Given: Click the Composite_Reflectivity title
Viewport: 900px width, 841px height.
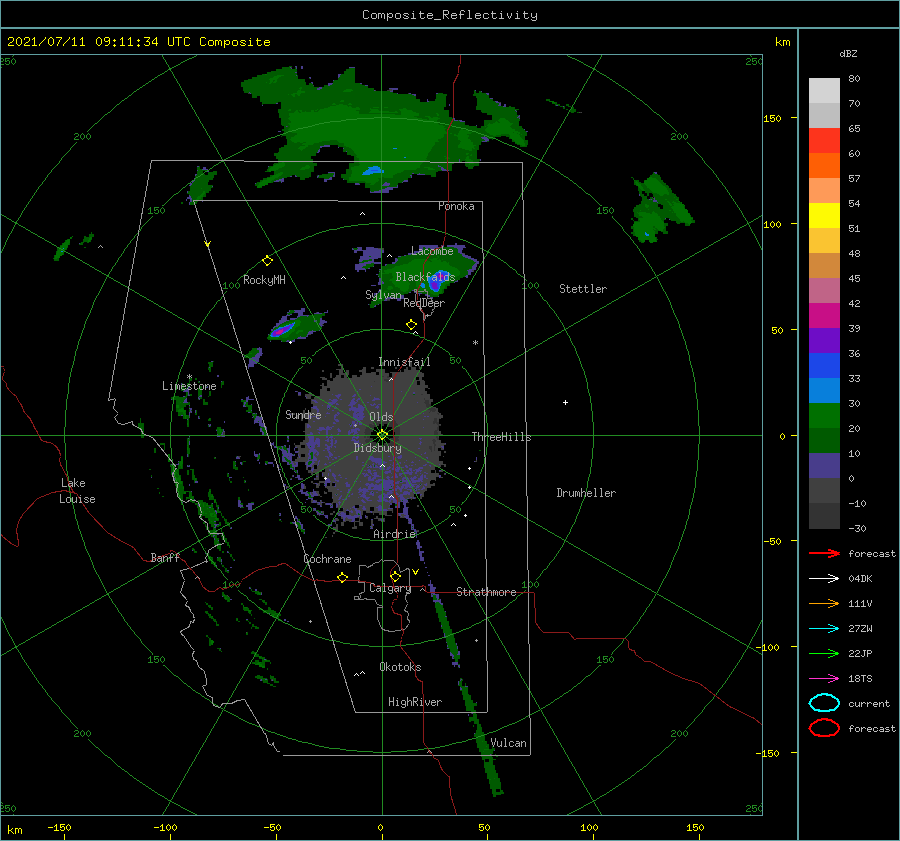Looking at the screenshot, I should tap(449, 15).
